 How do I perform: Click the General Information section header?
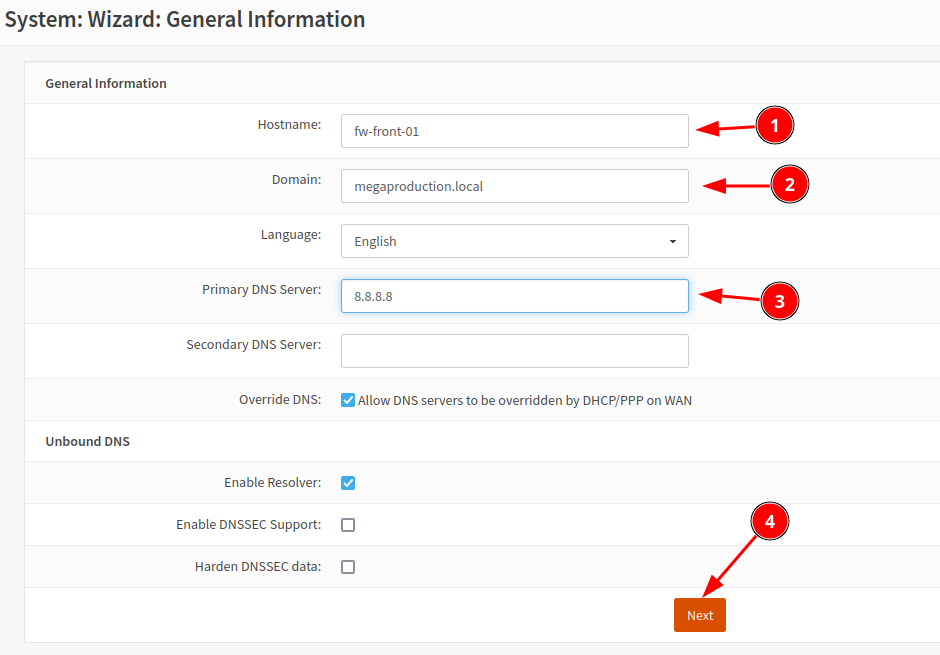pyautogui.click(x=106, y=83)
